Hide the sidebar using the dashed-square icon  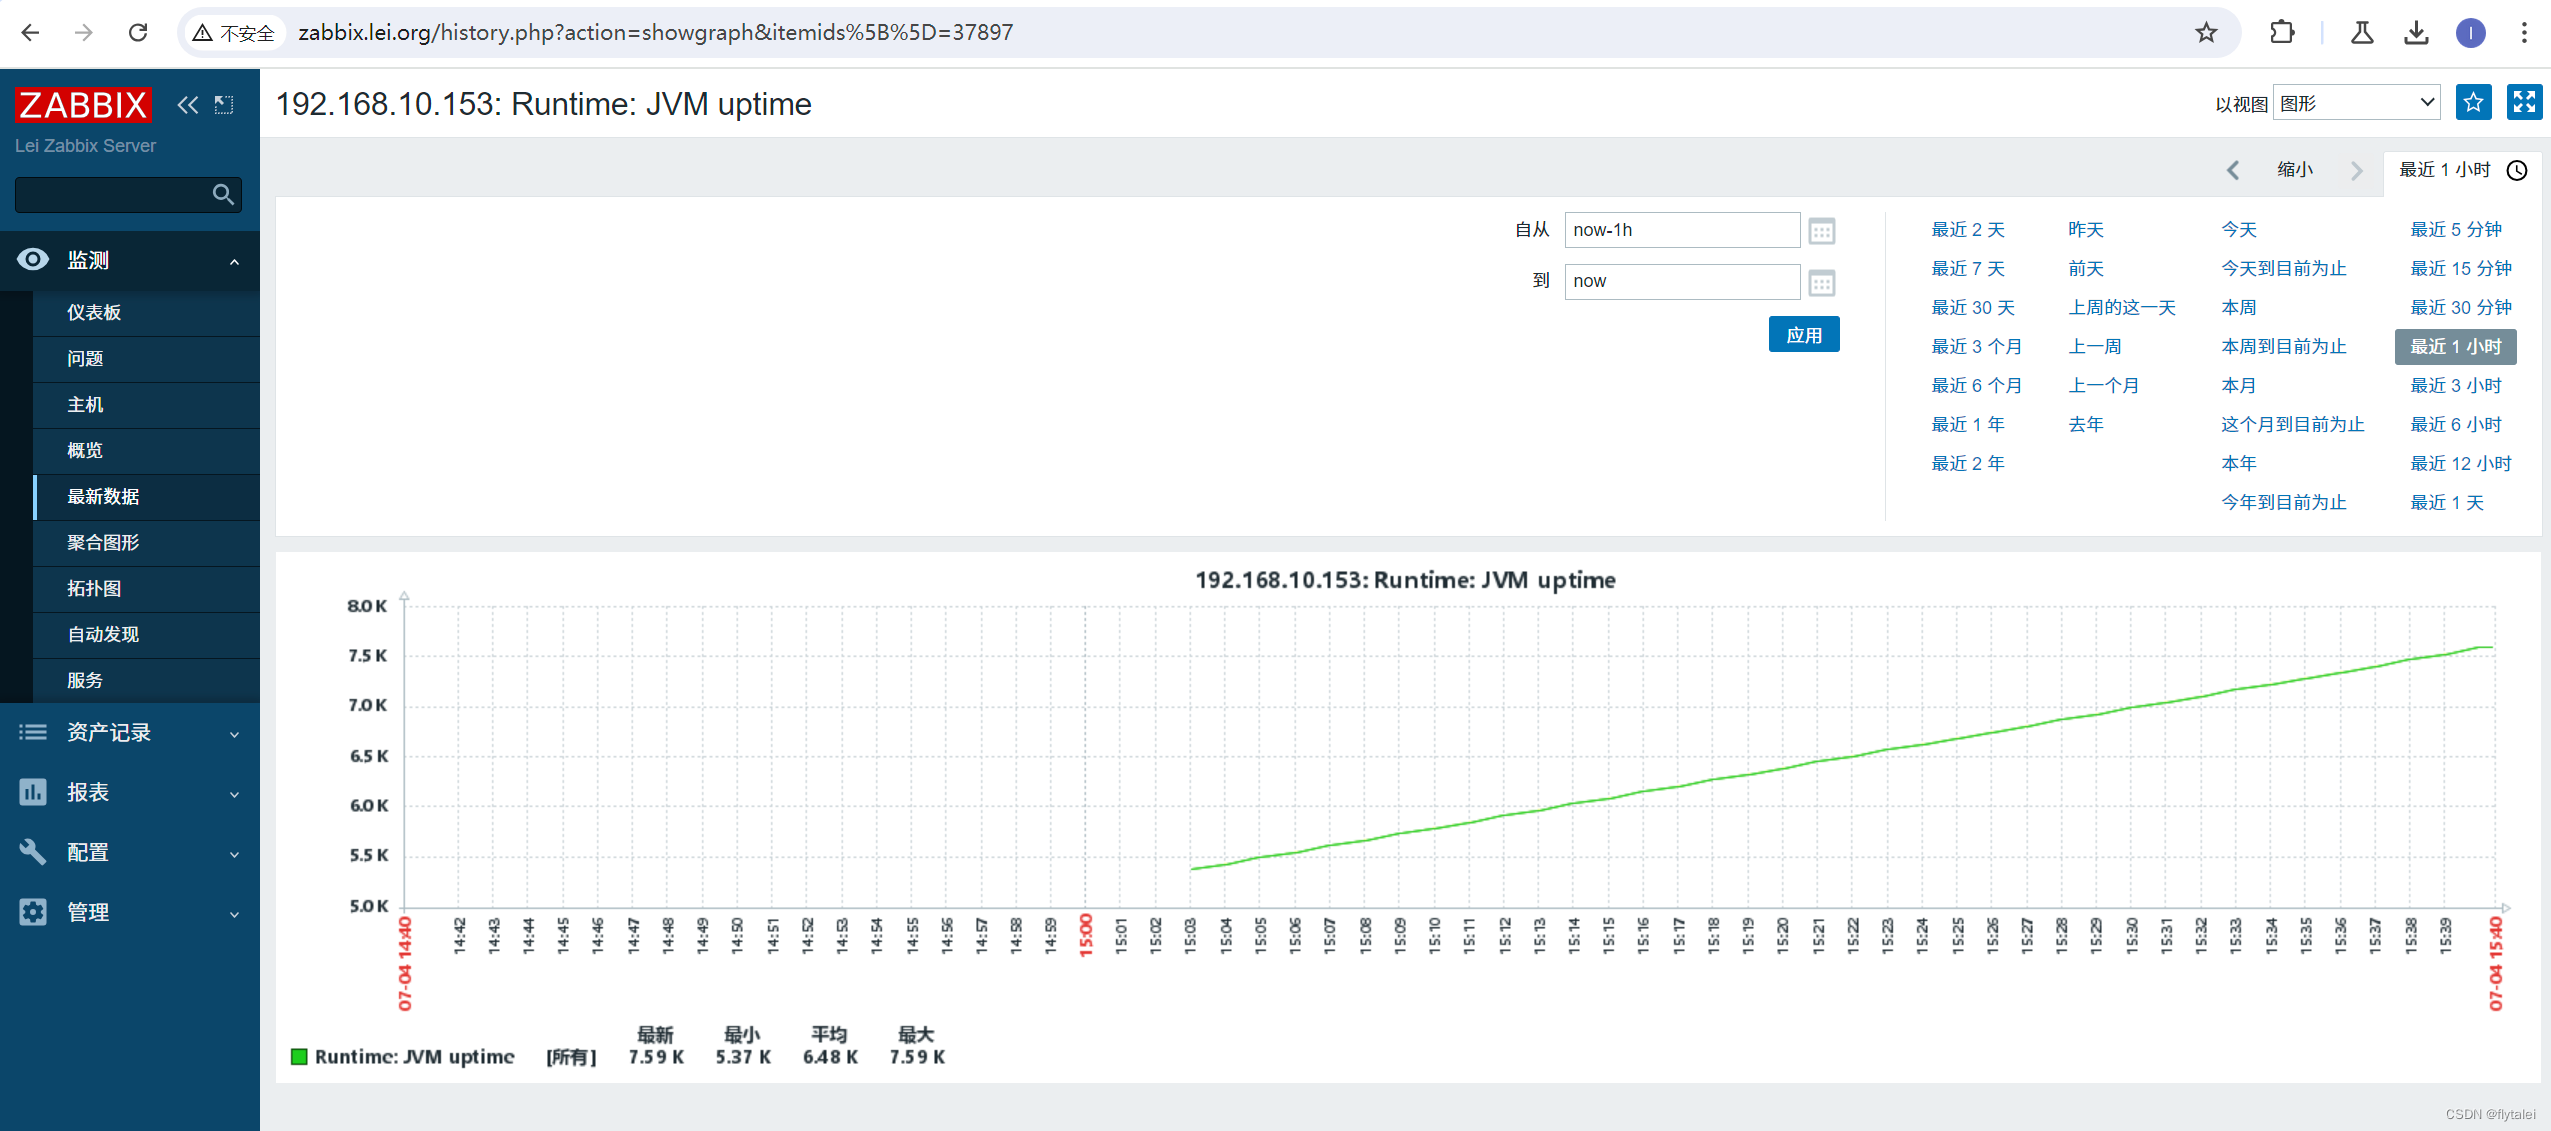(224, 105)
